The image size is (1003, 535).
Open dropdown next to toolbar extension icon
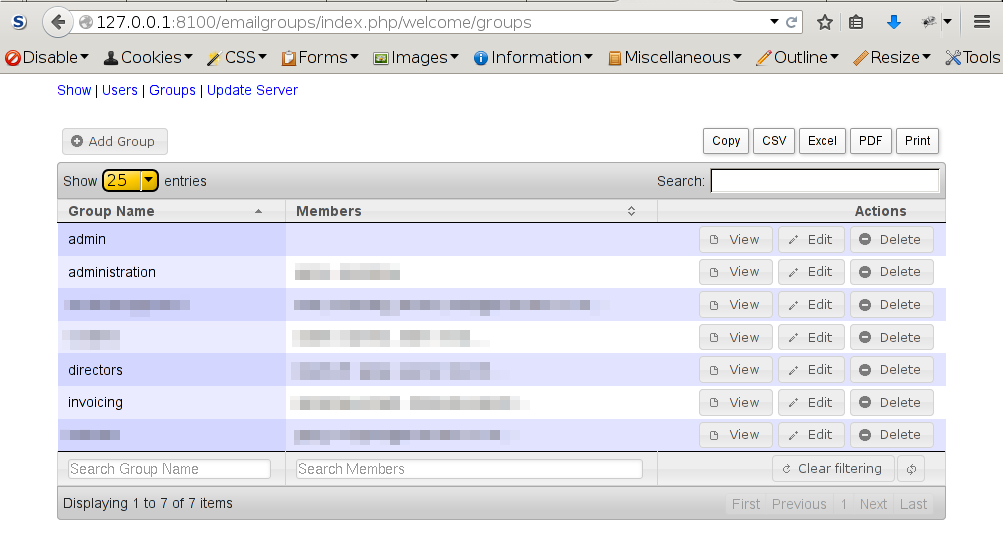[x=947, y=22]
